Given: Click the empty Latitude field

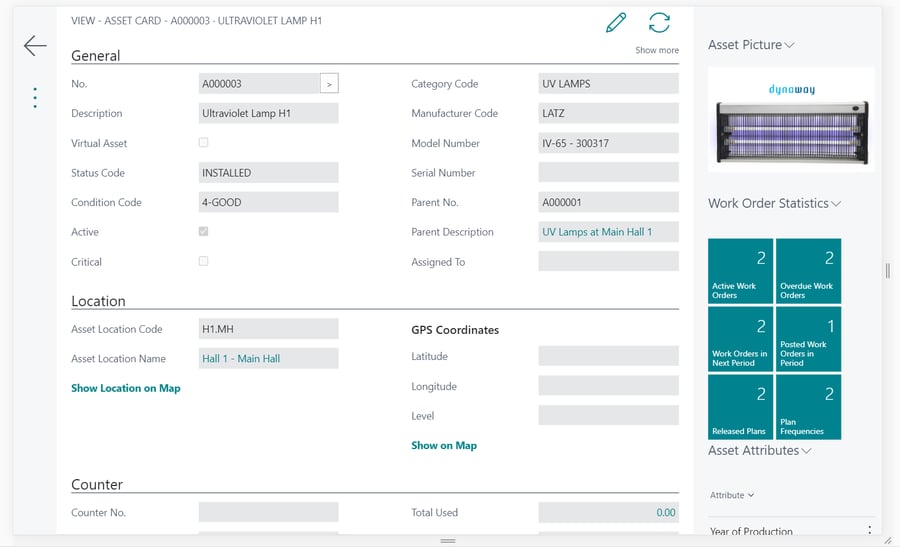Looking at the screenshot, I should point(608,356).
